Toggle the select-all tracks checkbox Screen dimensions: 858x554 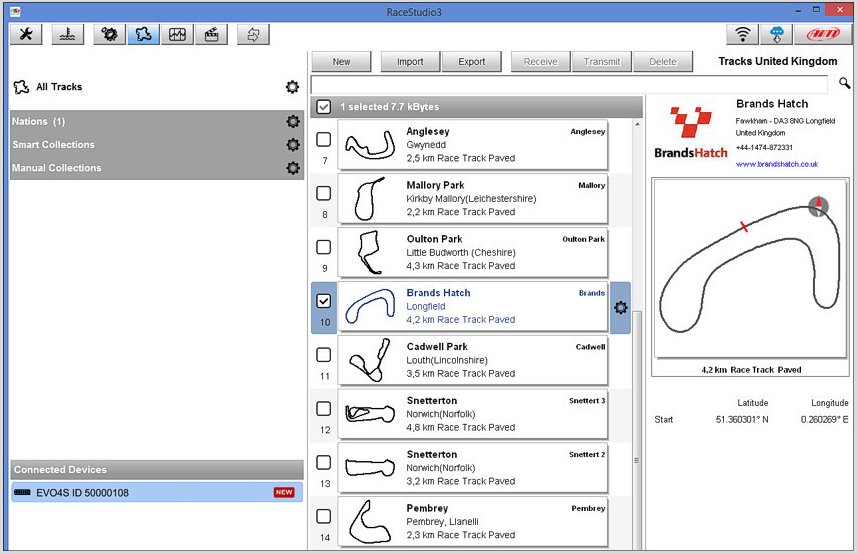(324, 107)
